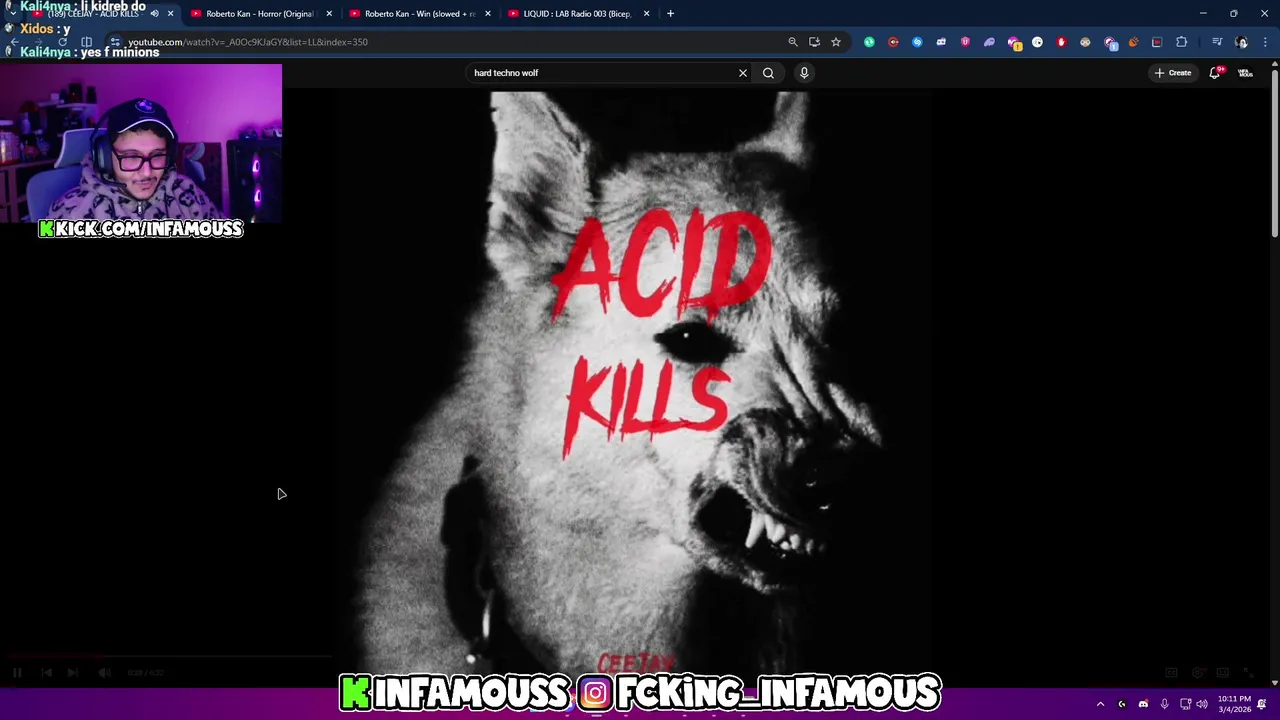This screenshot has height=720, width=1280.
Task: Open the Chrome profile avatar
Action: (x=1242, y=42)
